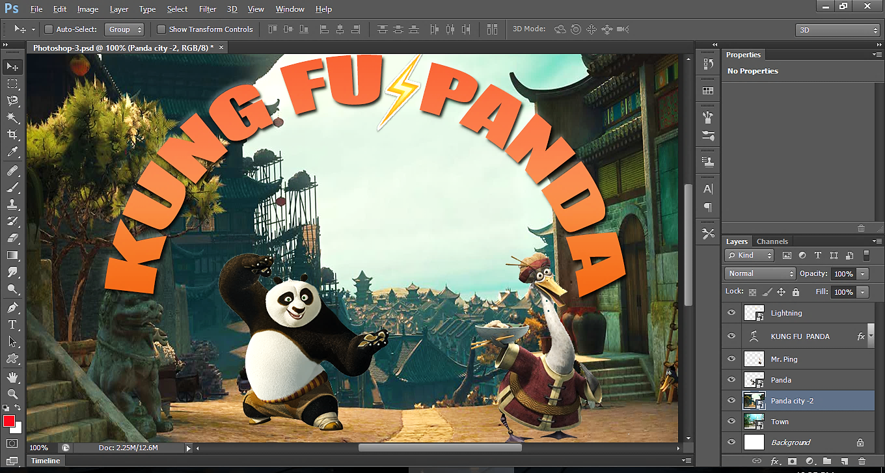The width and height of the screenshot is (886, 474).
Task: Open the Opacity slider dropdown arrow
Action: coord(863,273)
